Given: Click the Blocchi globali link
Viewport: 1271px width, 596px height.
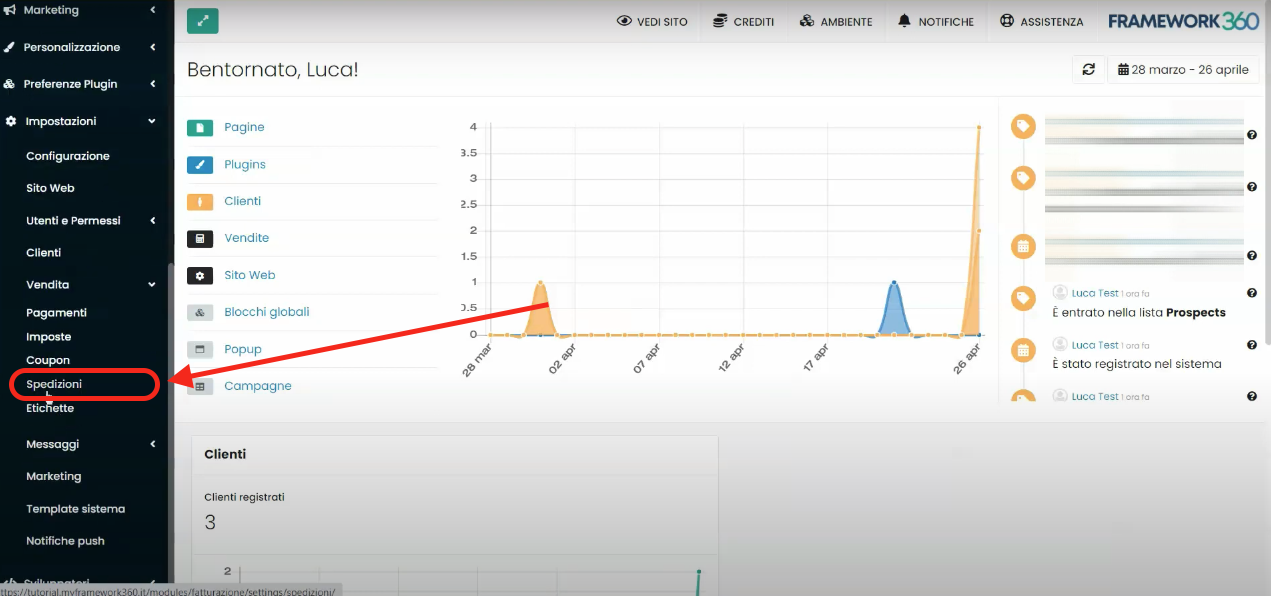Looking at the screenshot, I should [267, 313].
